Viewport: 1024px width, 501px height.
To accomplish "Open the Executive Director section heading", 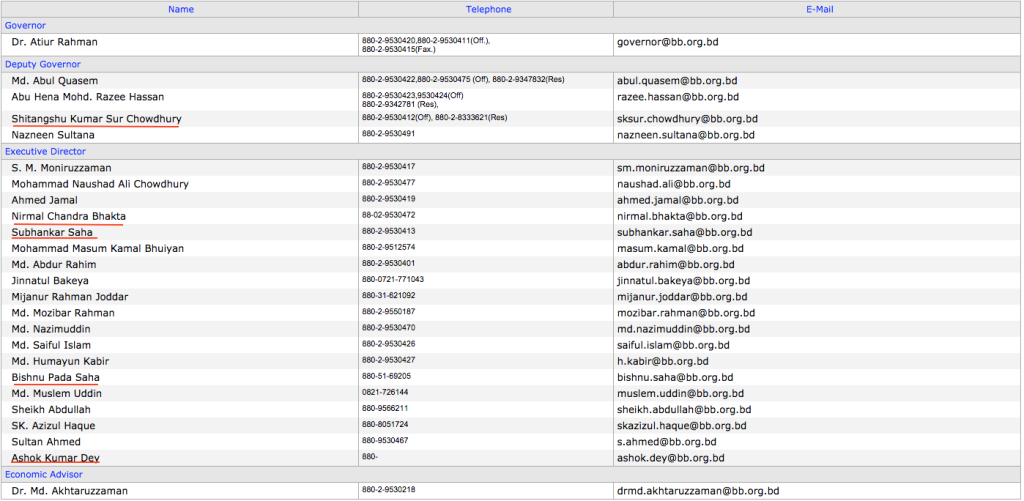I will point(45,151).
